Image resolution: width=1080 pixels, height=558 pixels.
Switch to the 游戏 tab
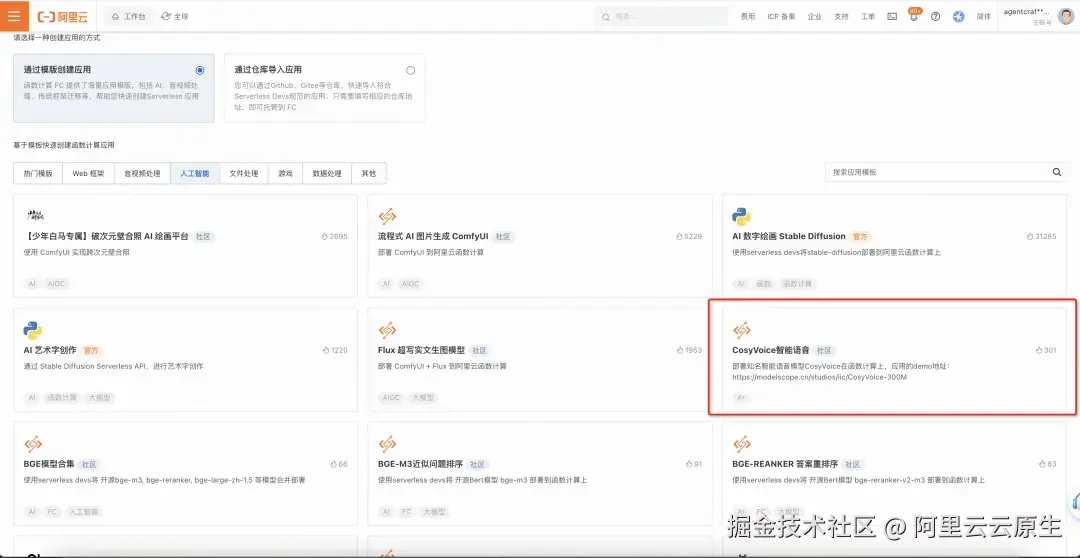point(285,174)
